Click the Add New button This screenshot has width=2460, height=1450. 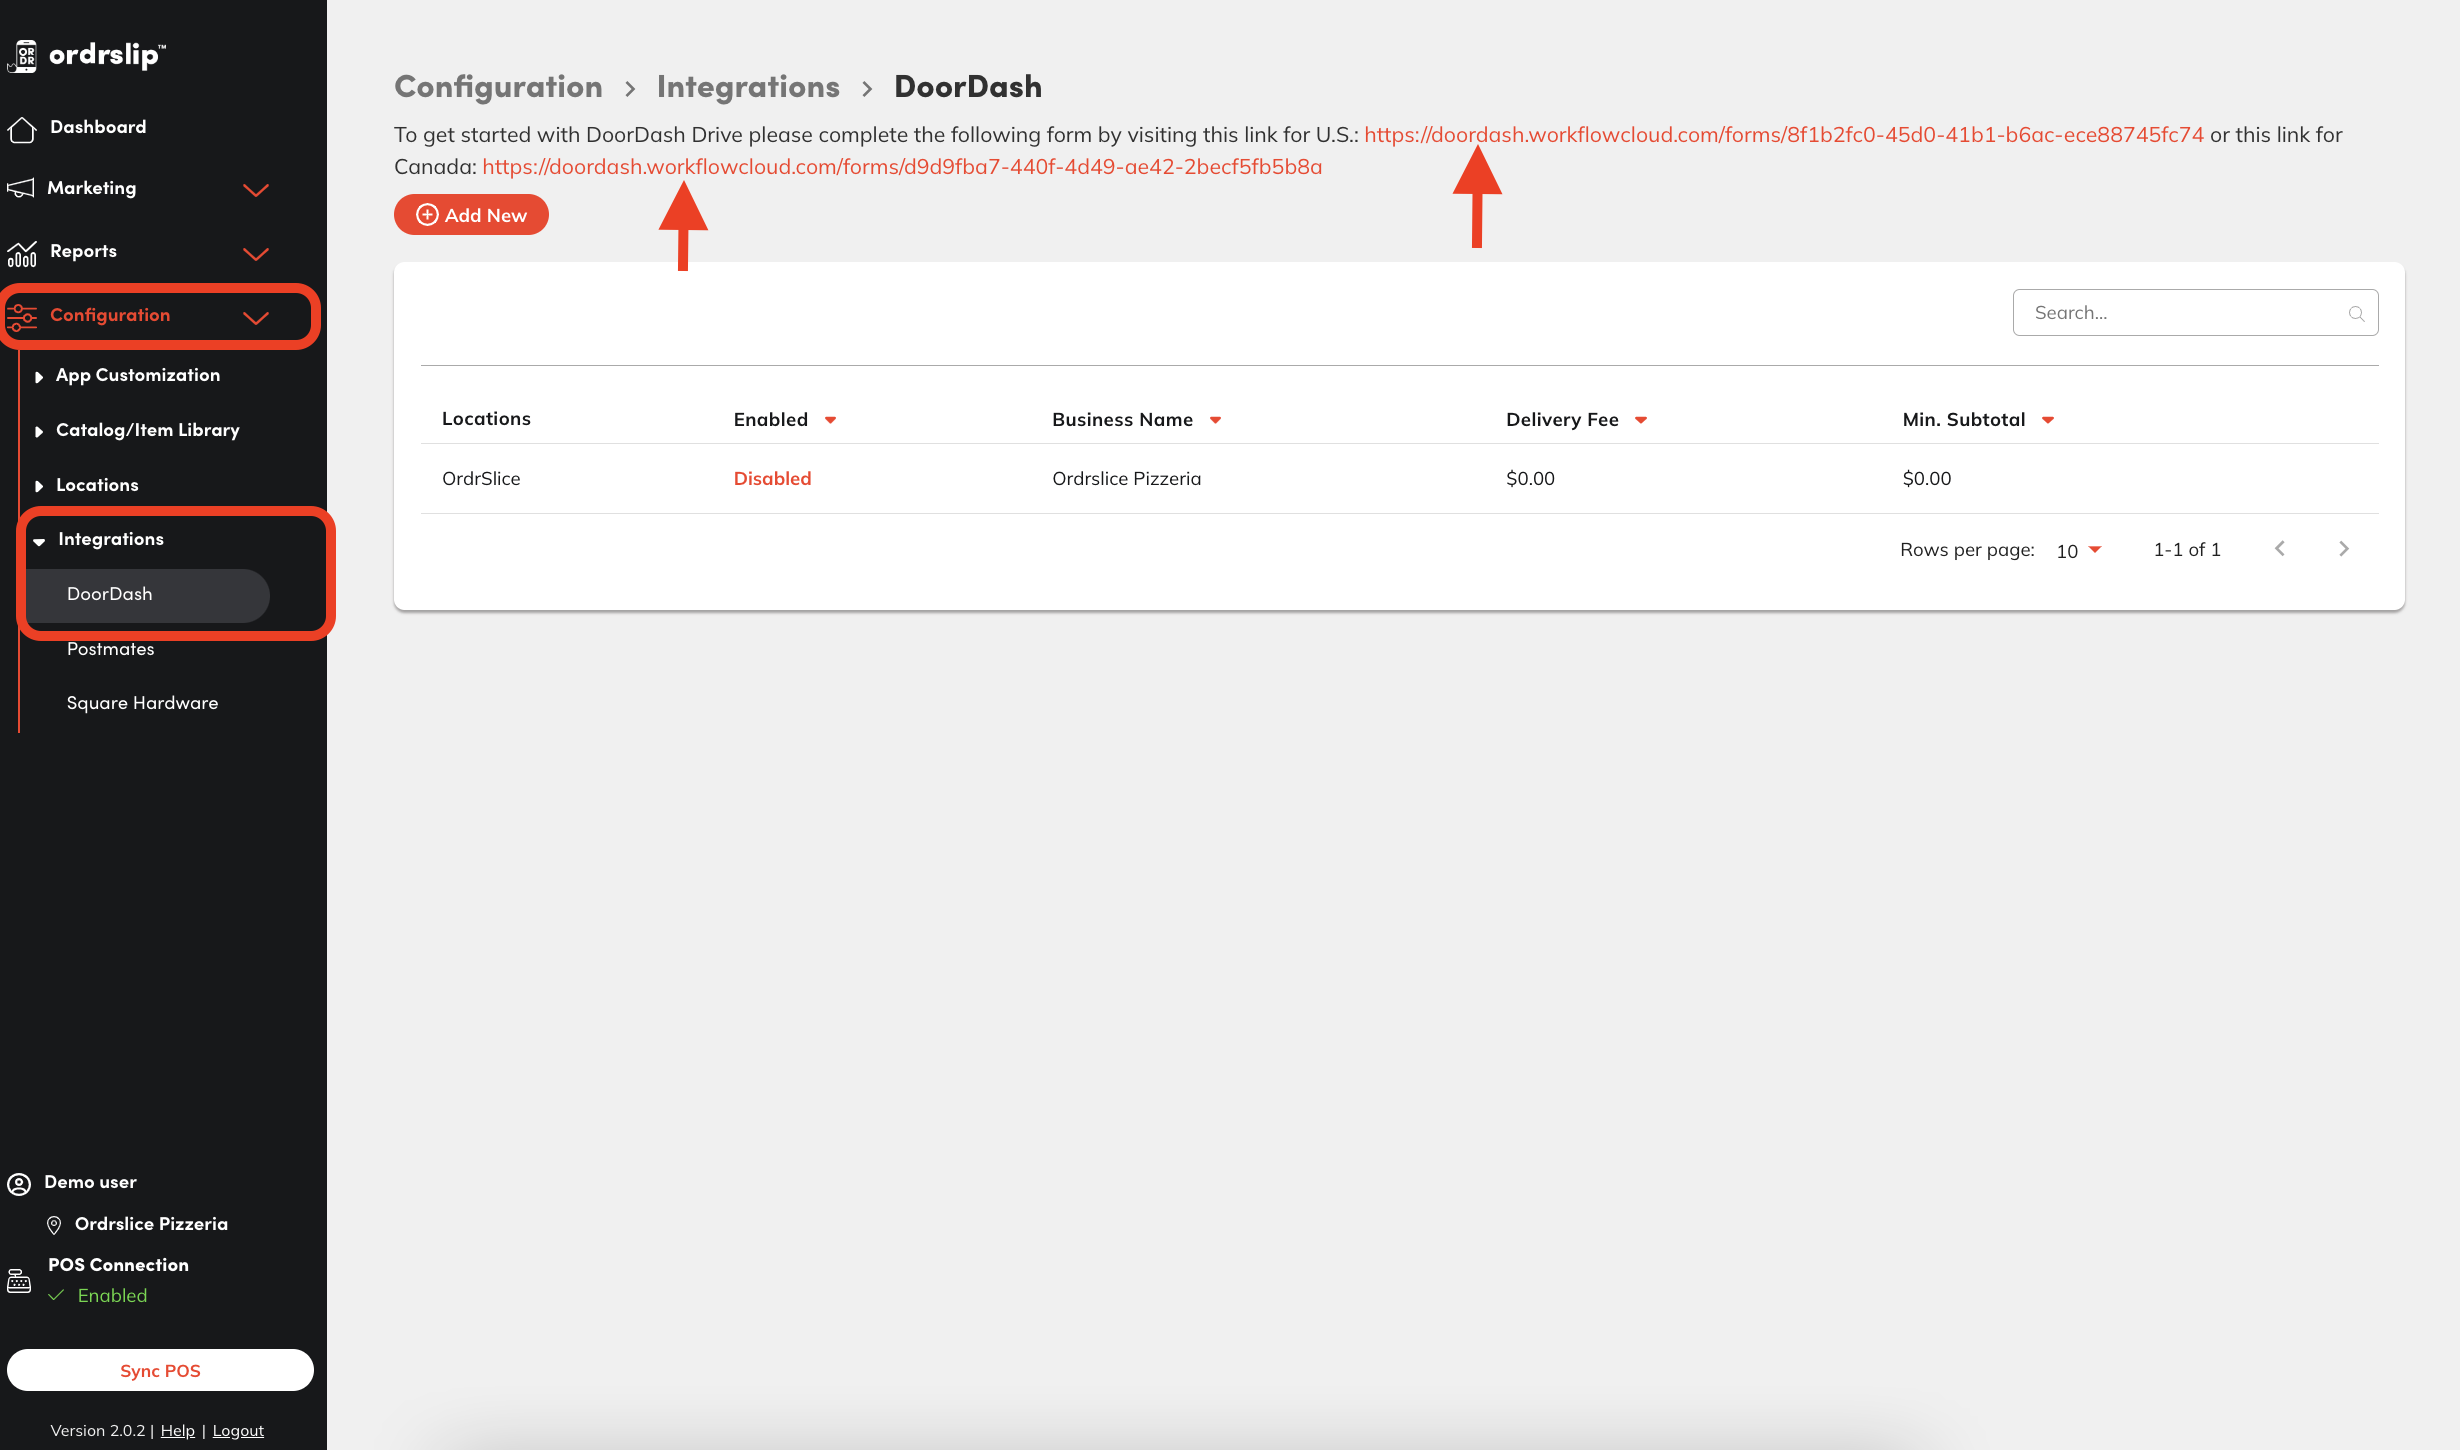pos(471,215)
